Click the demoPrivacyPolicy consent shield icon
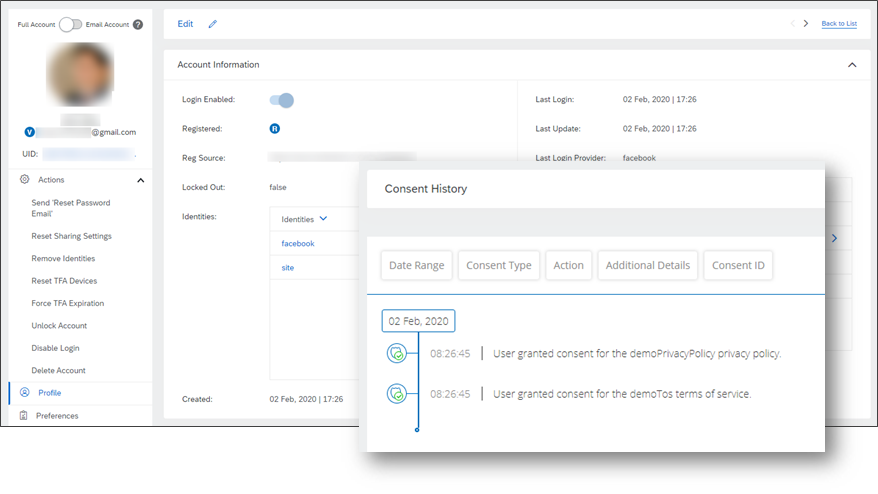This screenshot has width=878, height=494. 397,353
